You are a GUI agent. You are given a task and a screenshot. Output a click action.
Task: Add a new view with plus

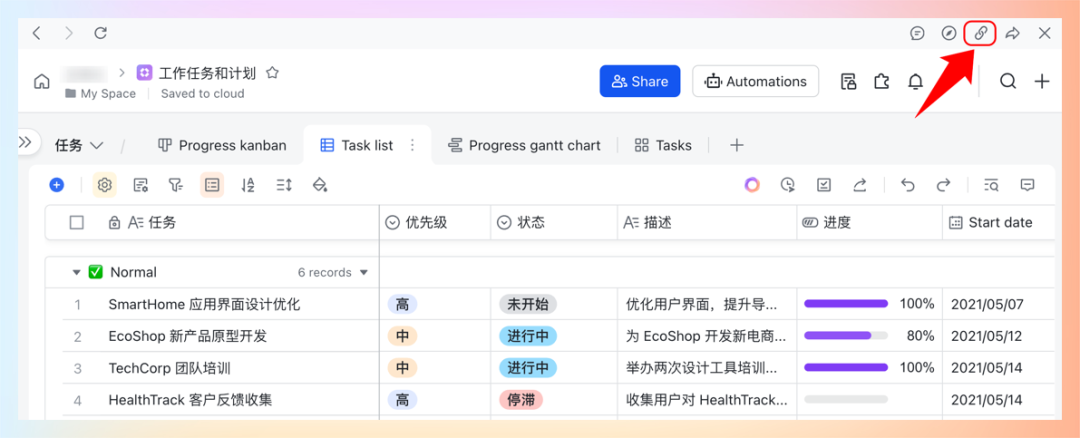point(737,145)
